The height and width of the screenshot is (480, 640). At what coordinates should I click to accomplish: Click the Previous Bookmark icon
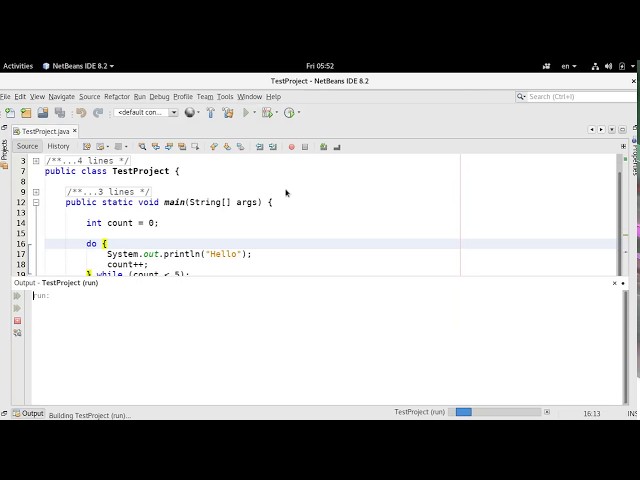(214, 147)
